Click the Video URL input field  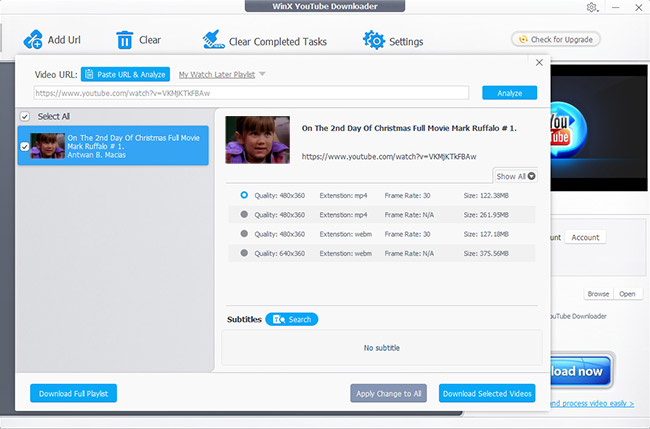coord(251,93)
